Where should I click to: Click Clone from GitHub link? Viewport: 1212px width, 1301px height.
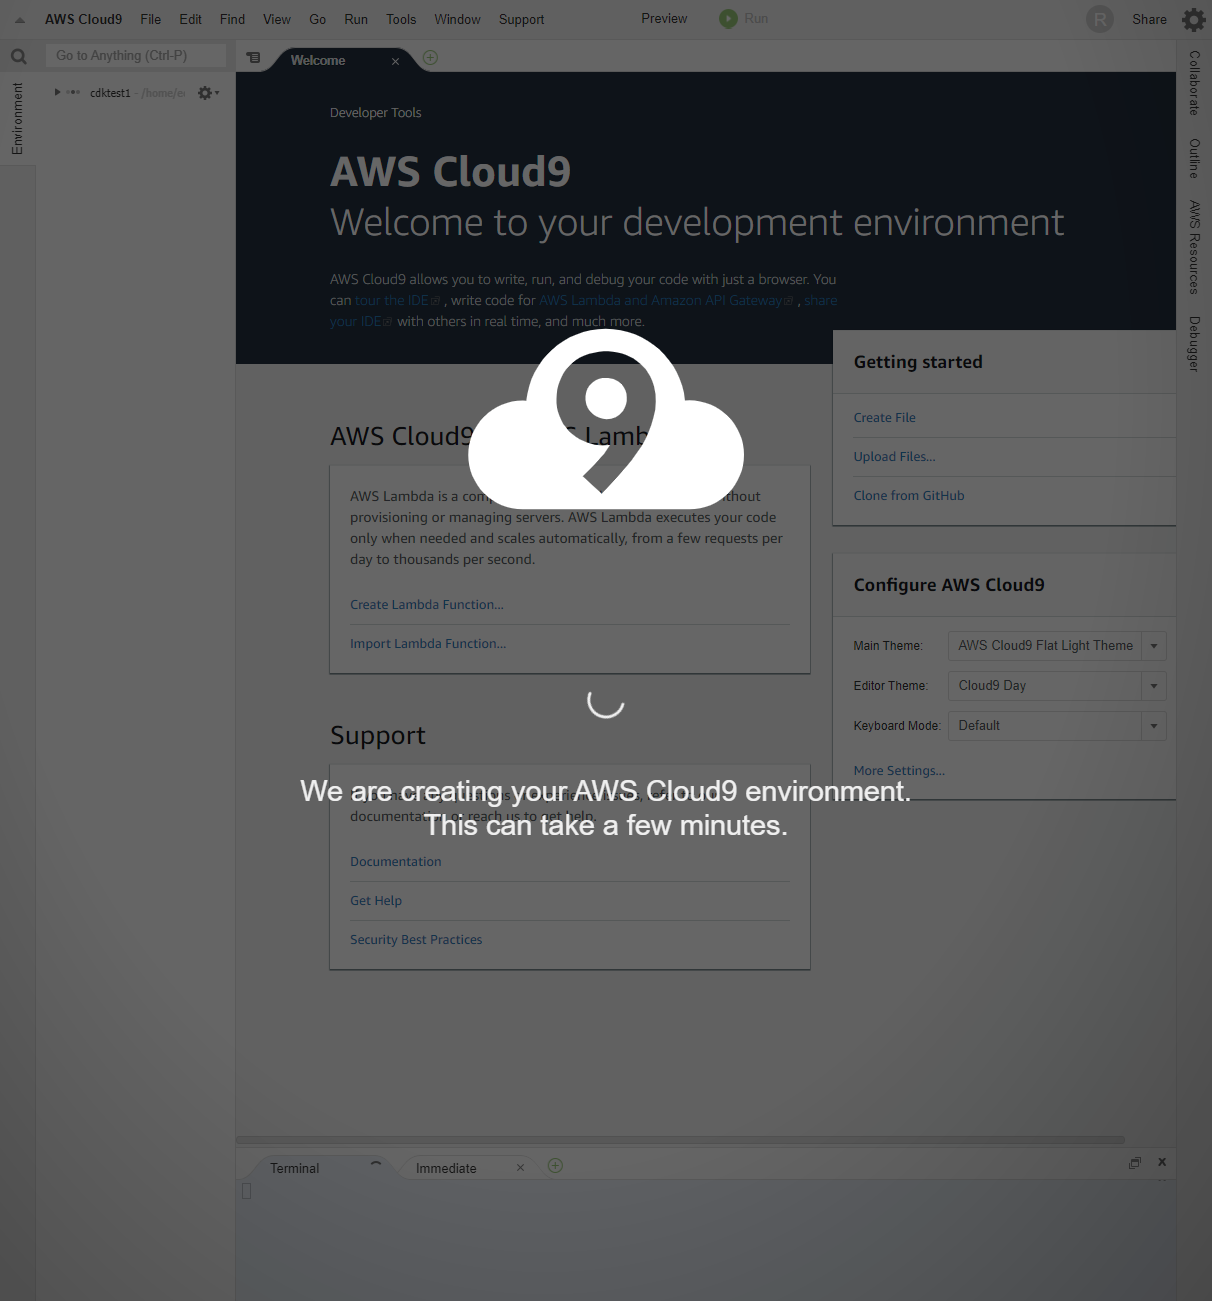(x=909, y=496)
